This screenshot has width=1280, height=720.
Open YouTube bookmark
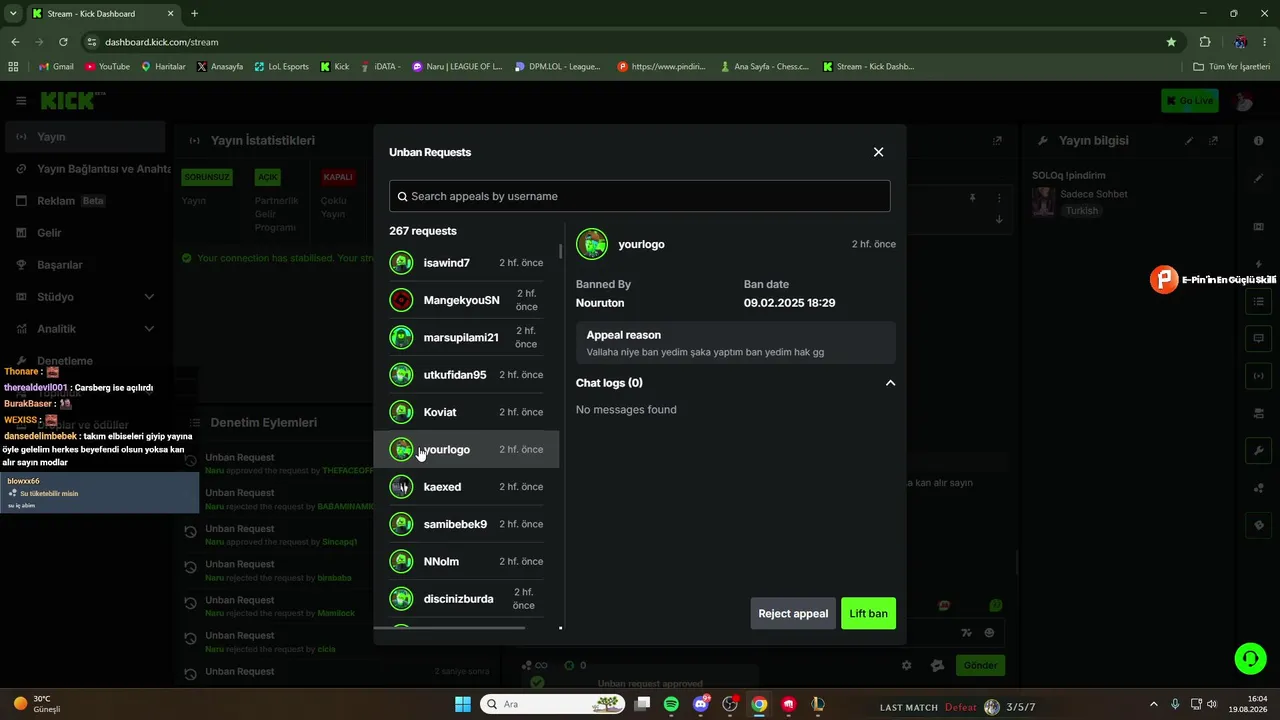pos(107,67)
